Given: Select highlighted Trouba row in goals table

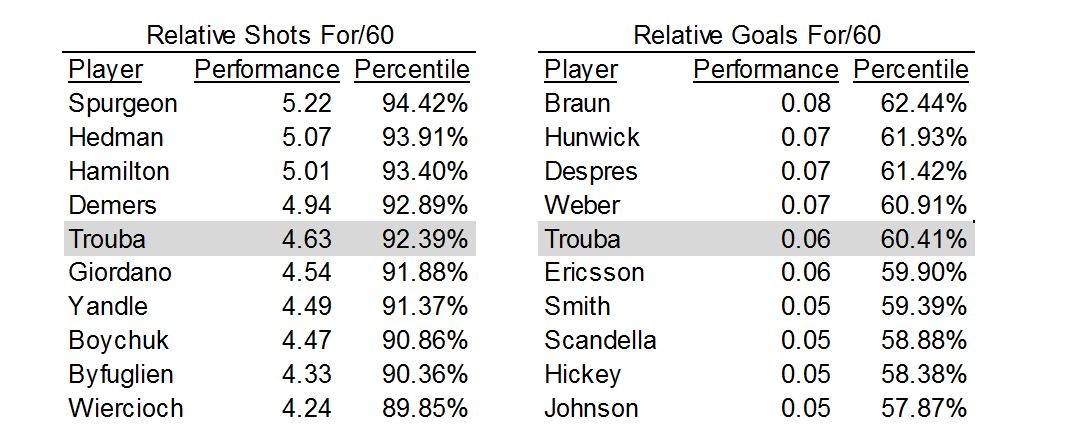Looking at the screenshot, I should (x=756, y=239).
